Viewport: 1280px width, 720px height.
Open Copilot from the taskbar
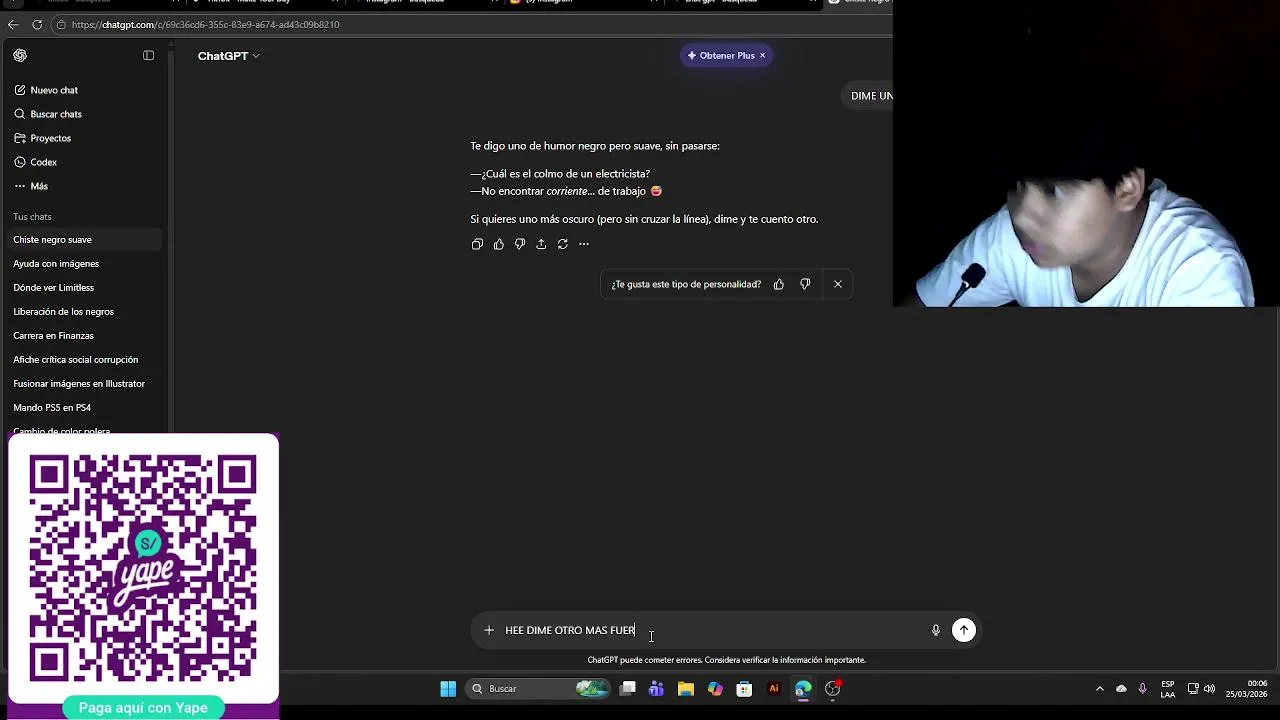715,688
